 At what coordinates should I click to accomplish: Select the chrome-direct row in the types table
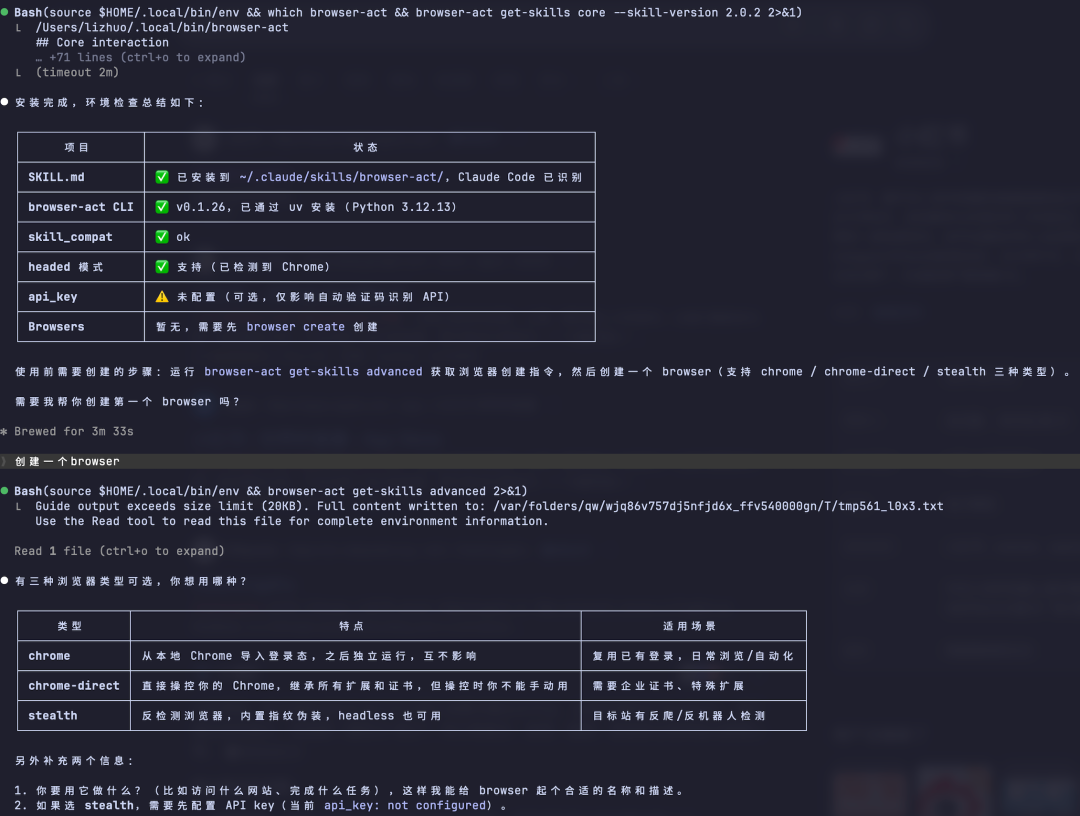pos(412,686)
